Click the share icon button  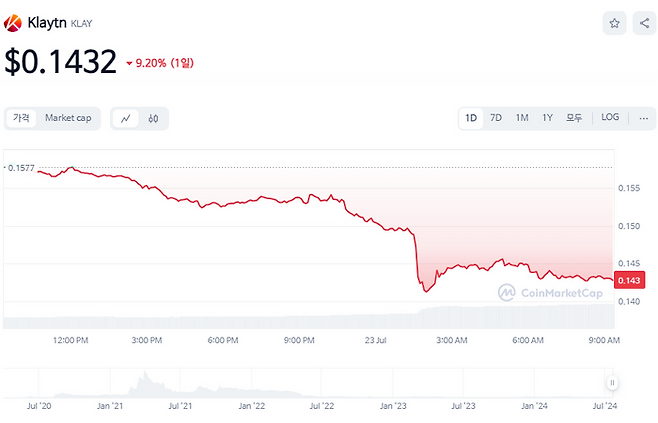click(x=643, y=23)
